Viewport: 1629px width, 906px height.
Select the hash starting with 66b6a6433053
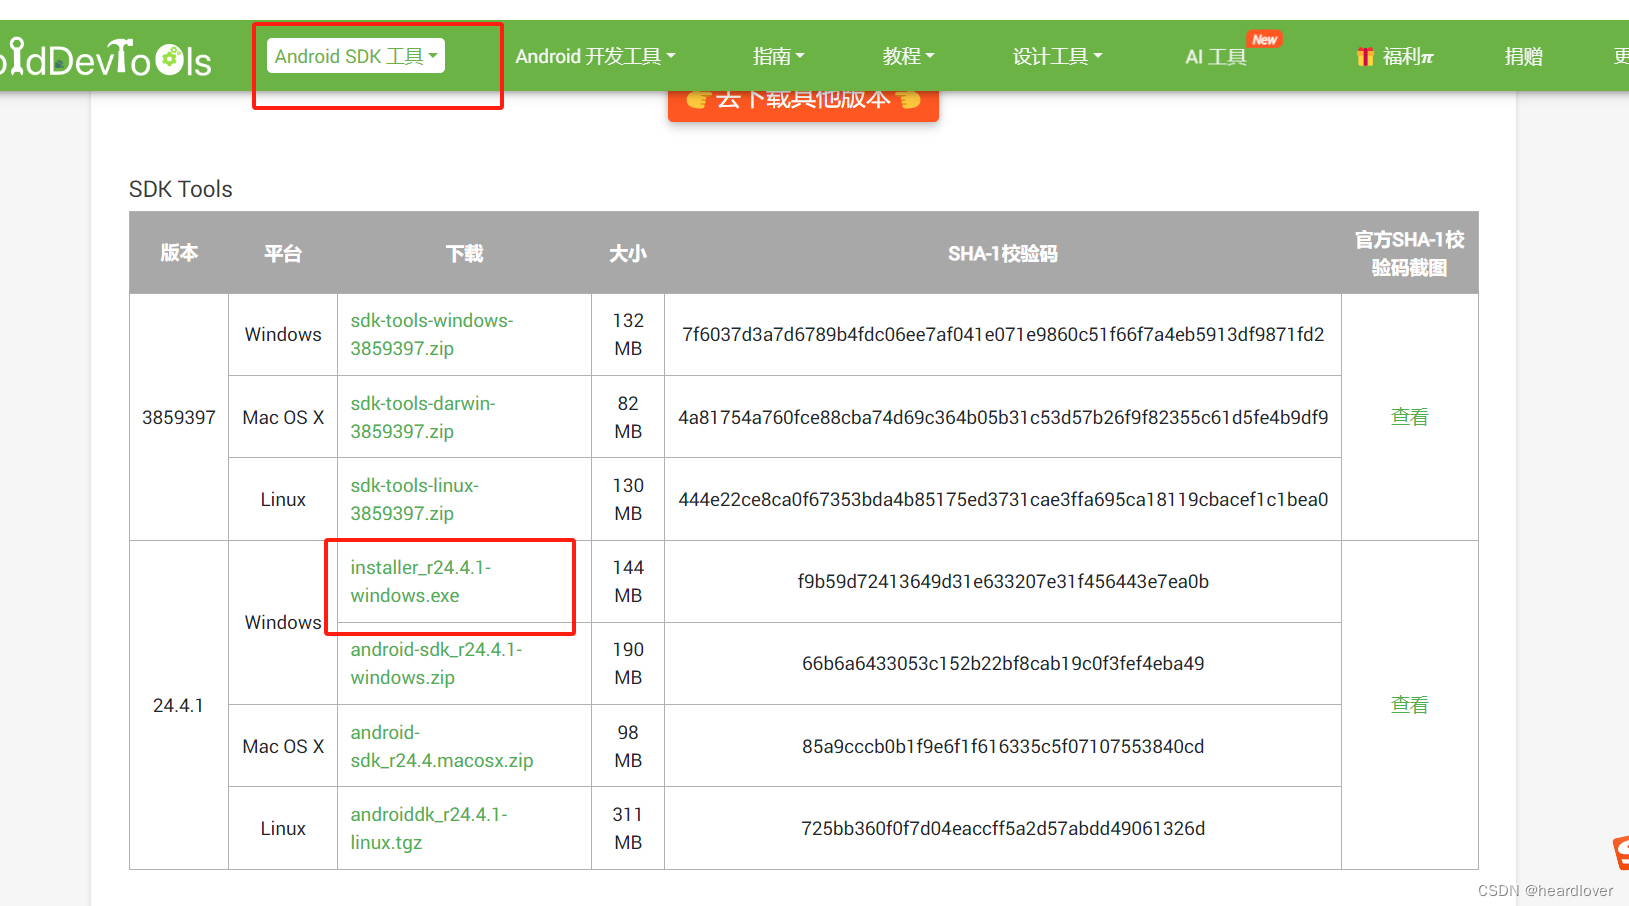1003,663
